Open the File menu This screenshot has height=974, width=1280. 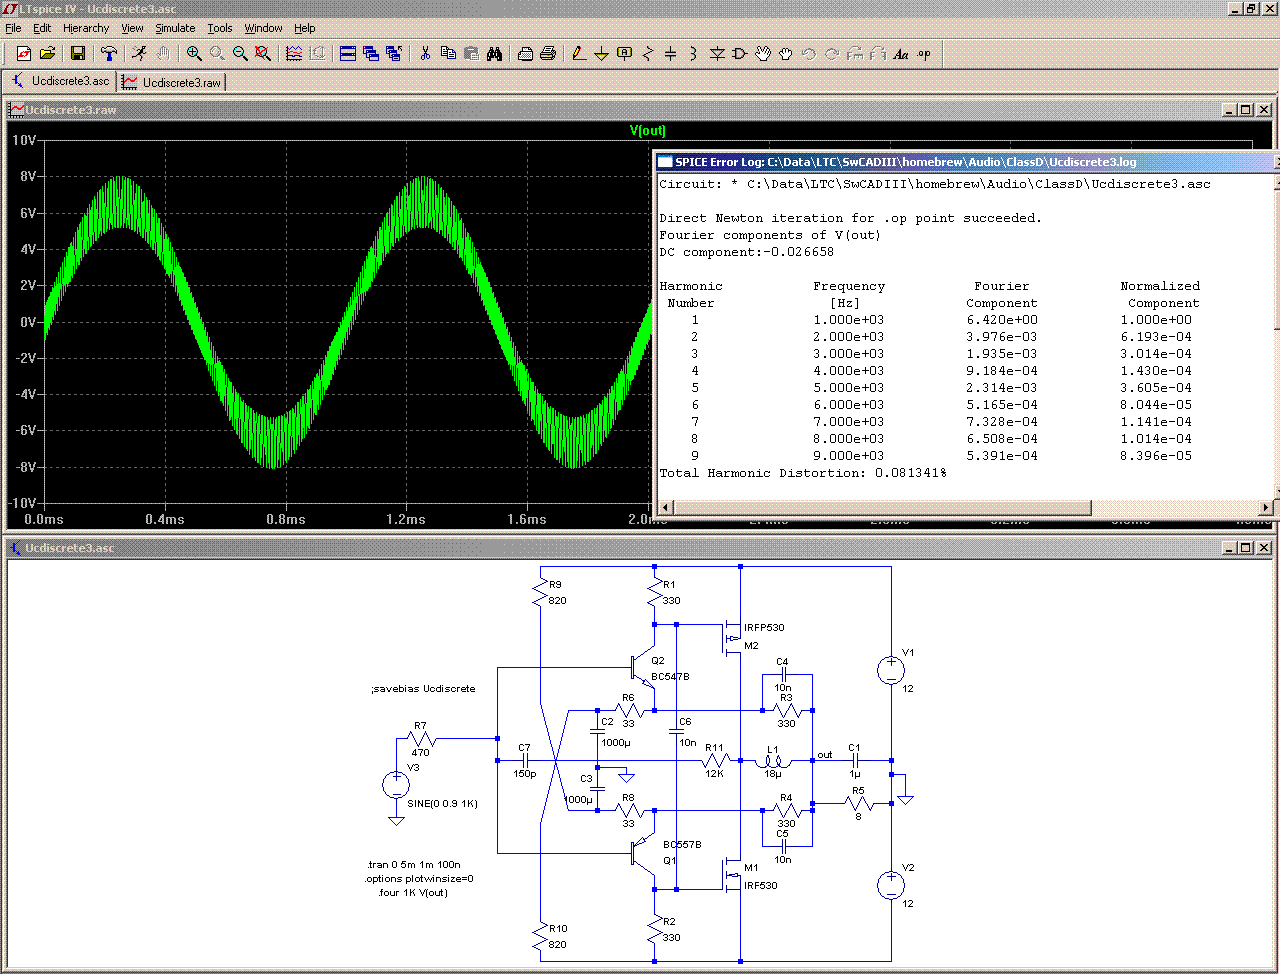(13, 28)
